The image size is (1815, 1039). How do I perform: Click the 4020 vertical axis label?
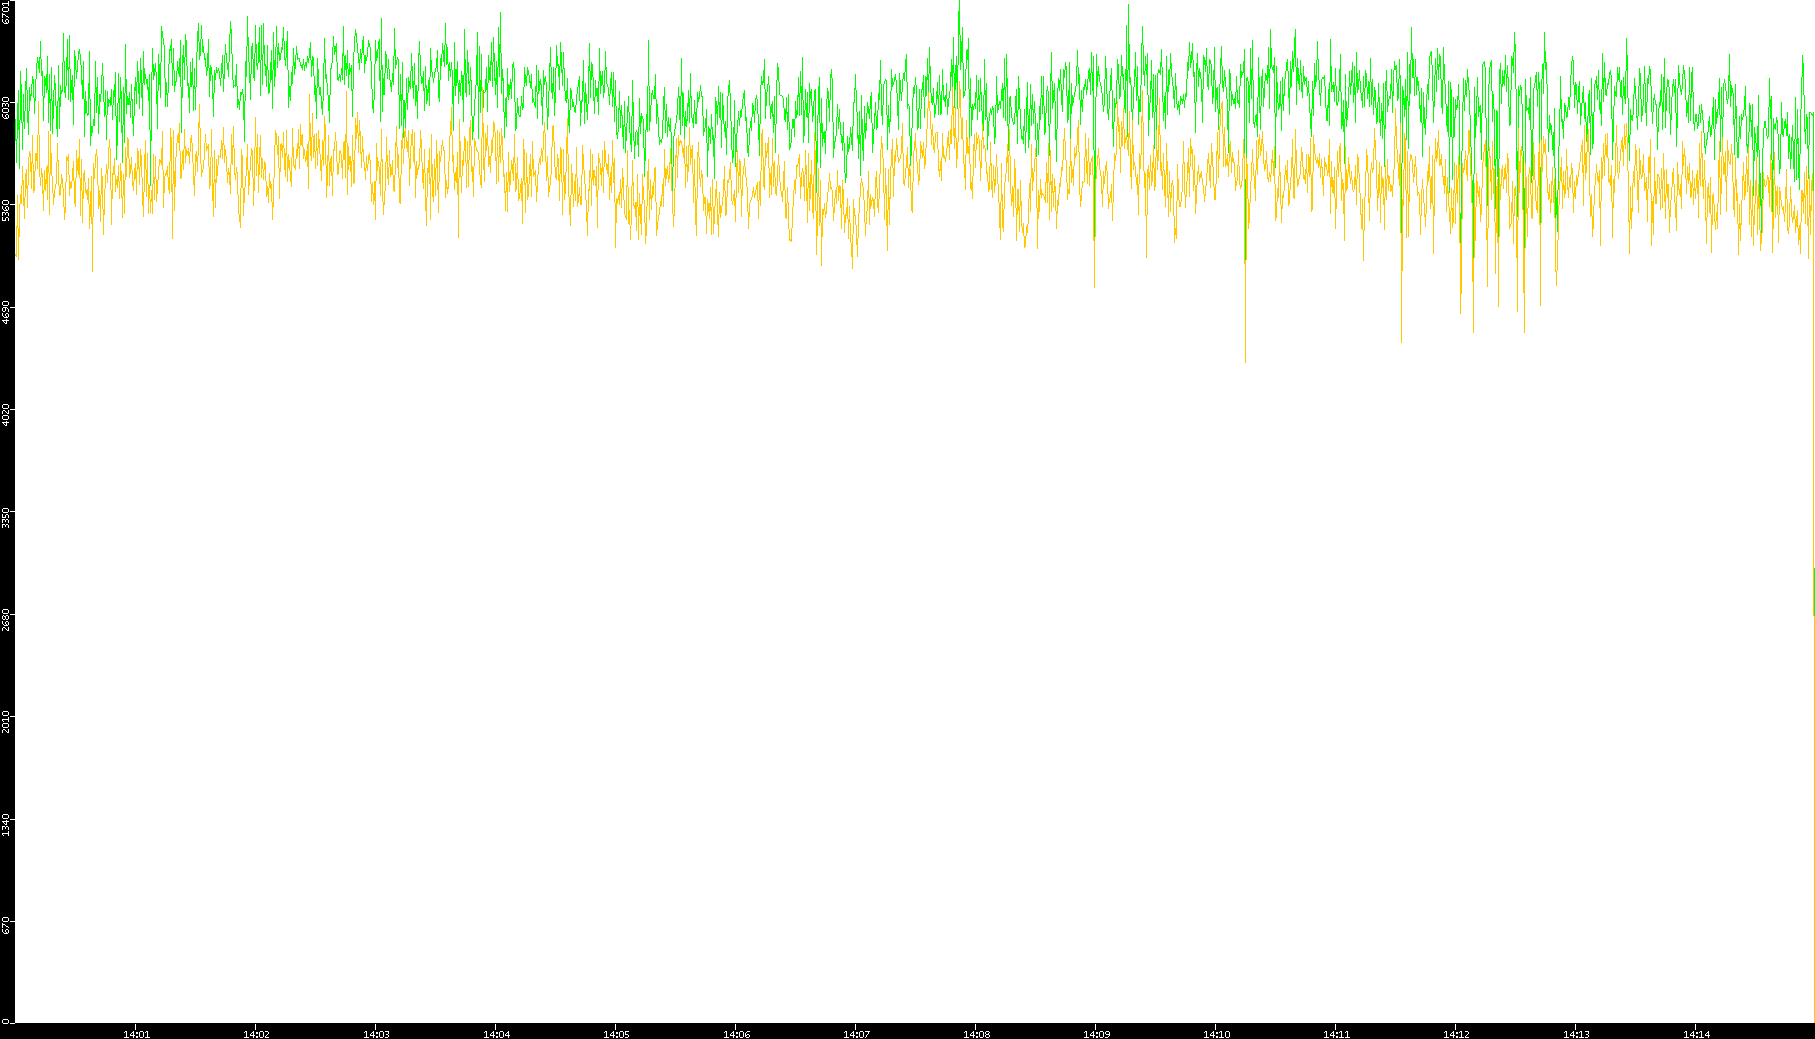[6, 414]
